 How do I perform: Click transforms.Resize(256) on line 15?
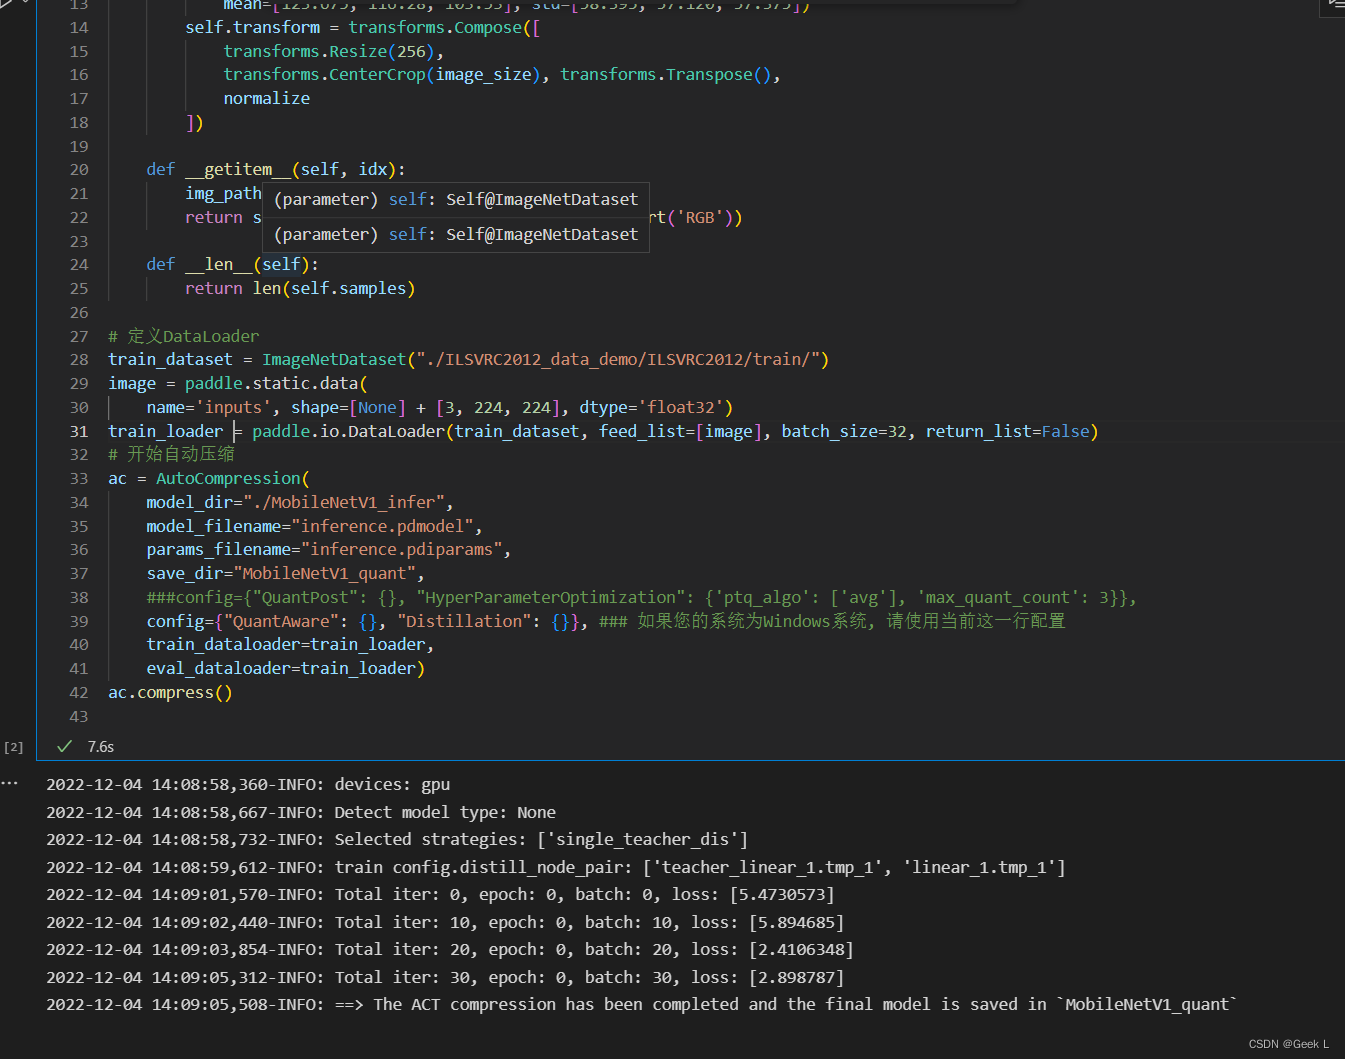tap(329, 51)
